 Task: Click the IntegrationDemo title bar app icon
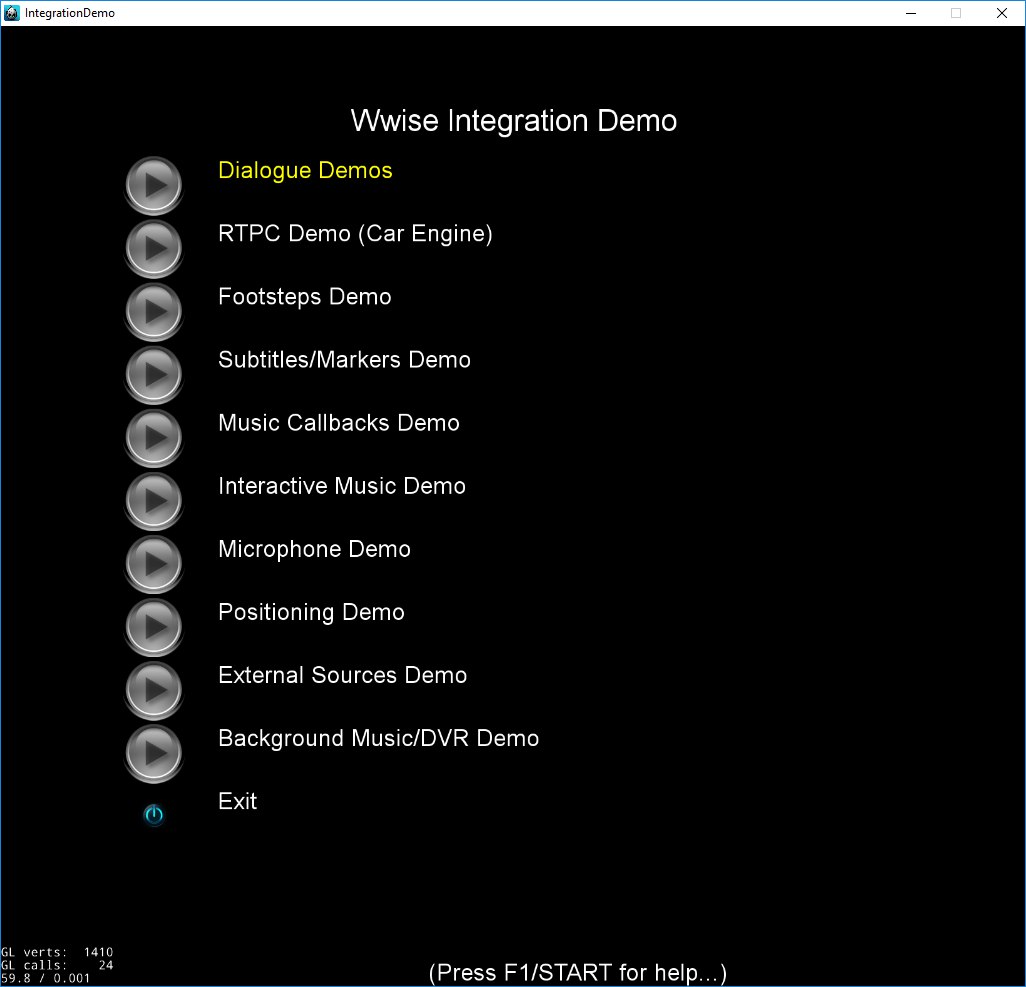[12, 13]
